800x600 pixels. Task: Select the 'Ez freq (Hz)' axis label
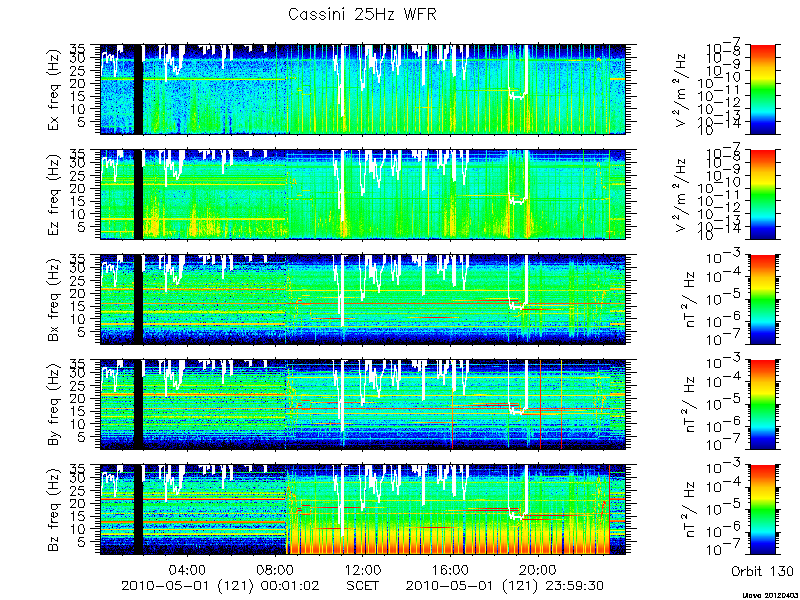coord(54,194)
